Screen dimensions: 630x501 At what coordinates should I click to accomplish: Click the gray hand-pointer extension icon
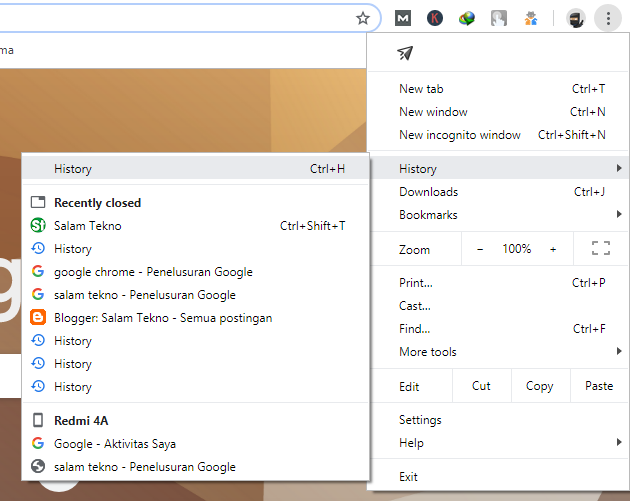click(499, 18)
